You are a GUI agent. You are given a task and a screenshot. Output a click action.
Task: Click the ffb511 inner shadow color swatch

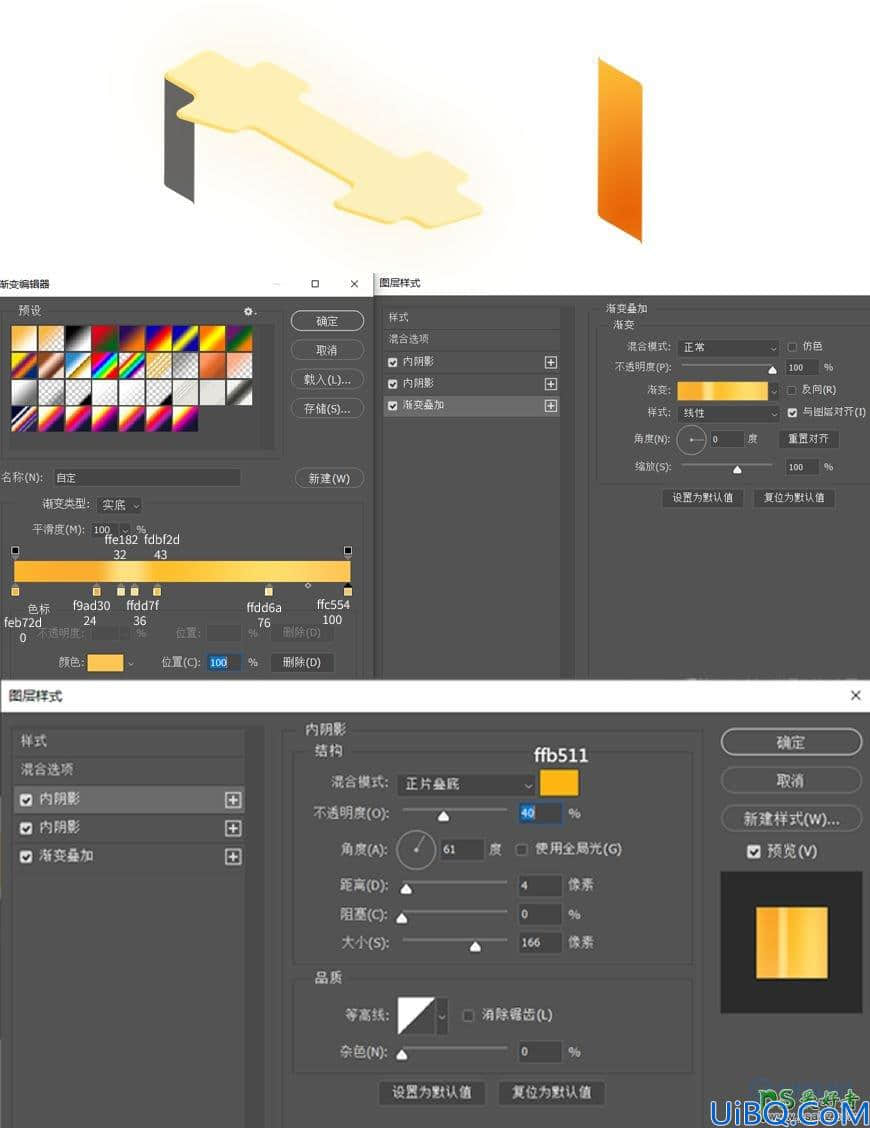click(x=559, y=783)
